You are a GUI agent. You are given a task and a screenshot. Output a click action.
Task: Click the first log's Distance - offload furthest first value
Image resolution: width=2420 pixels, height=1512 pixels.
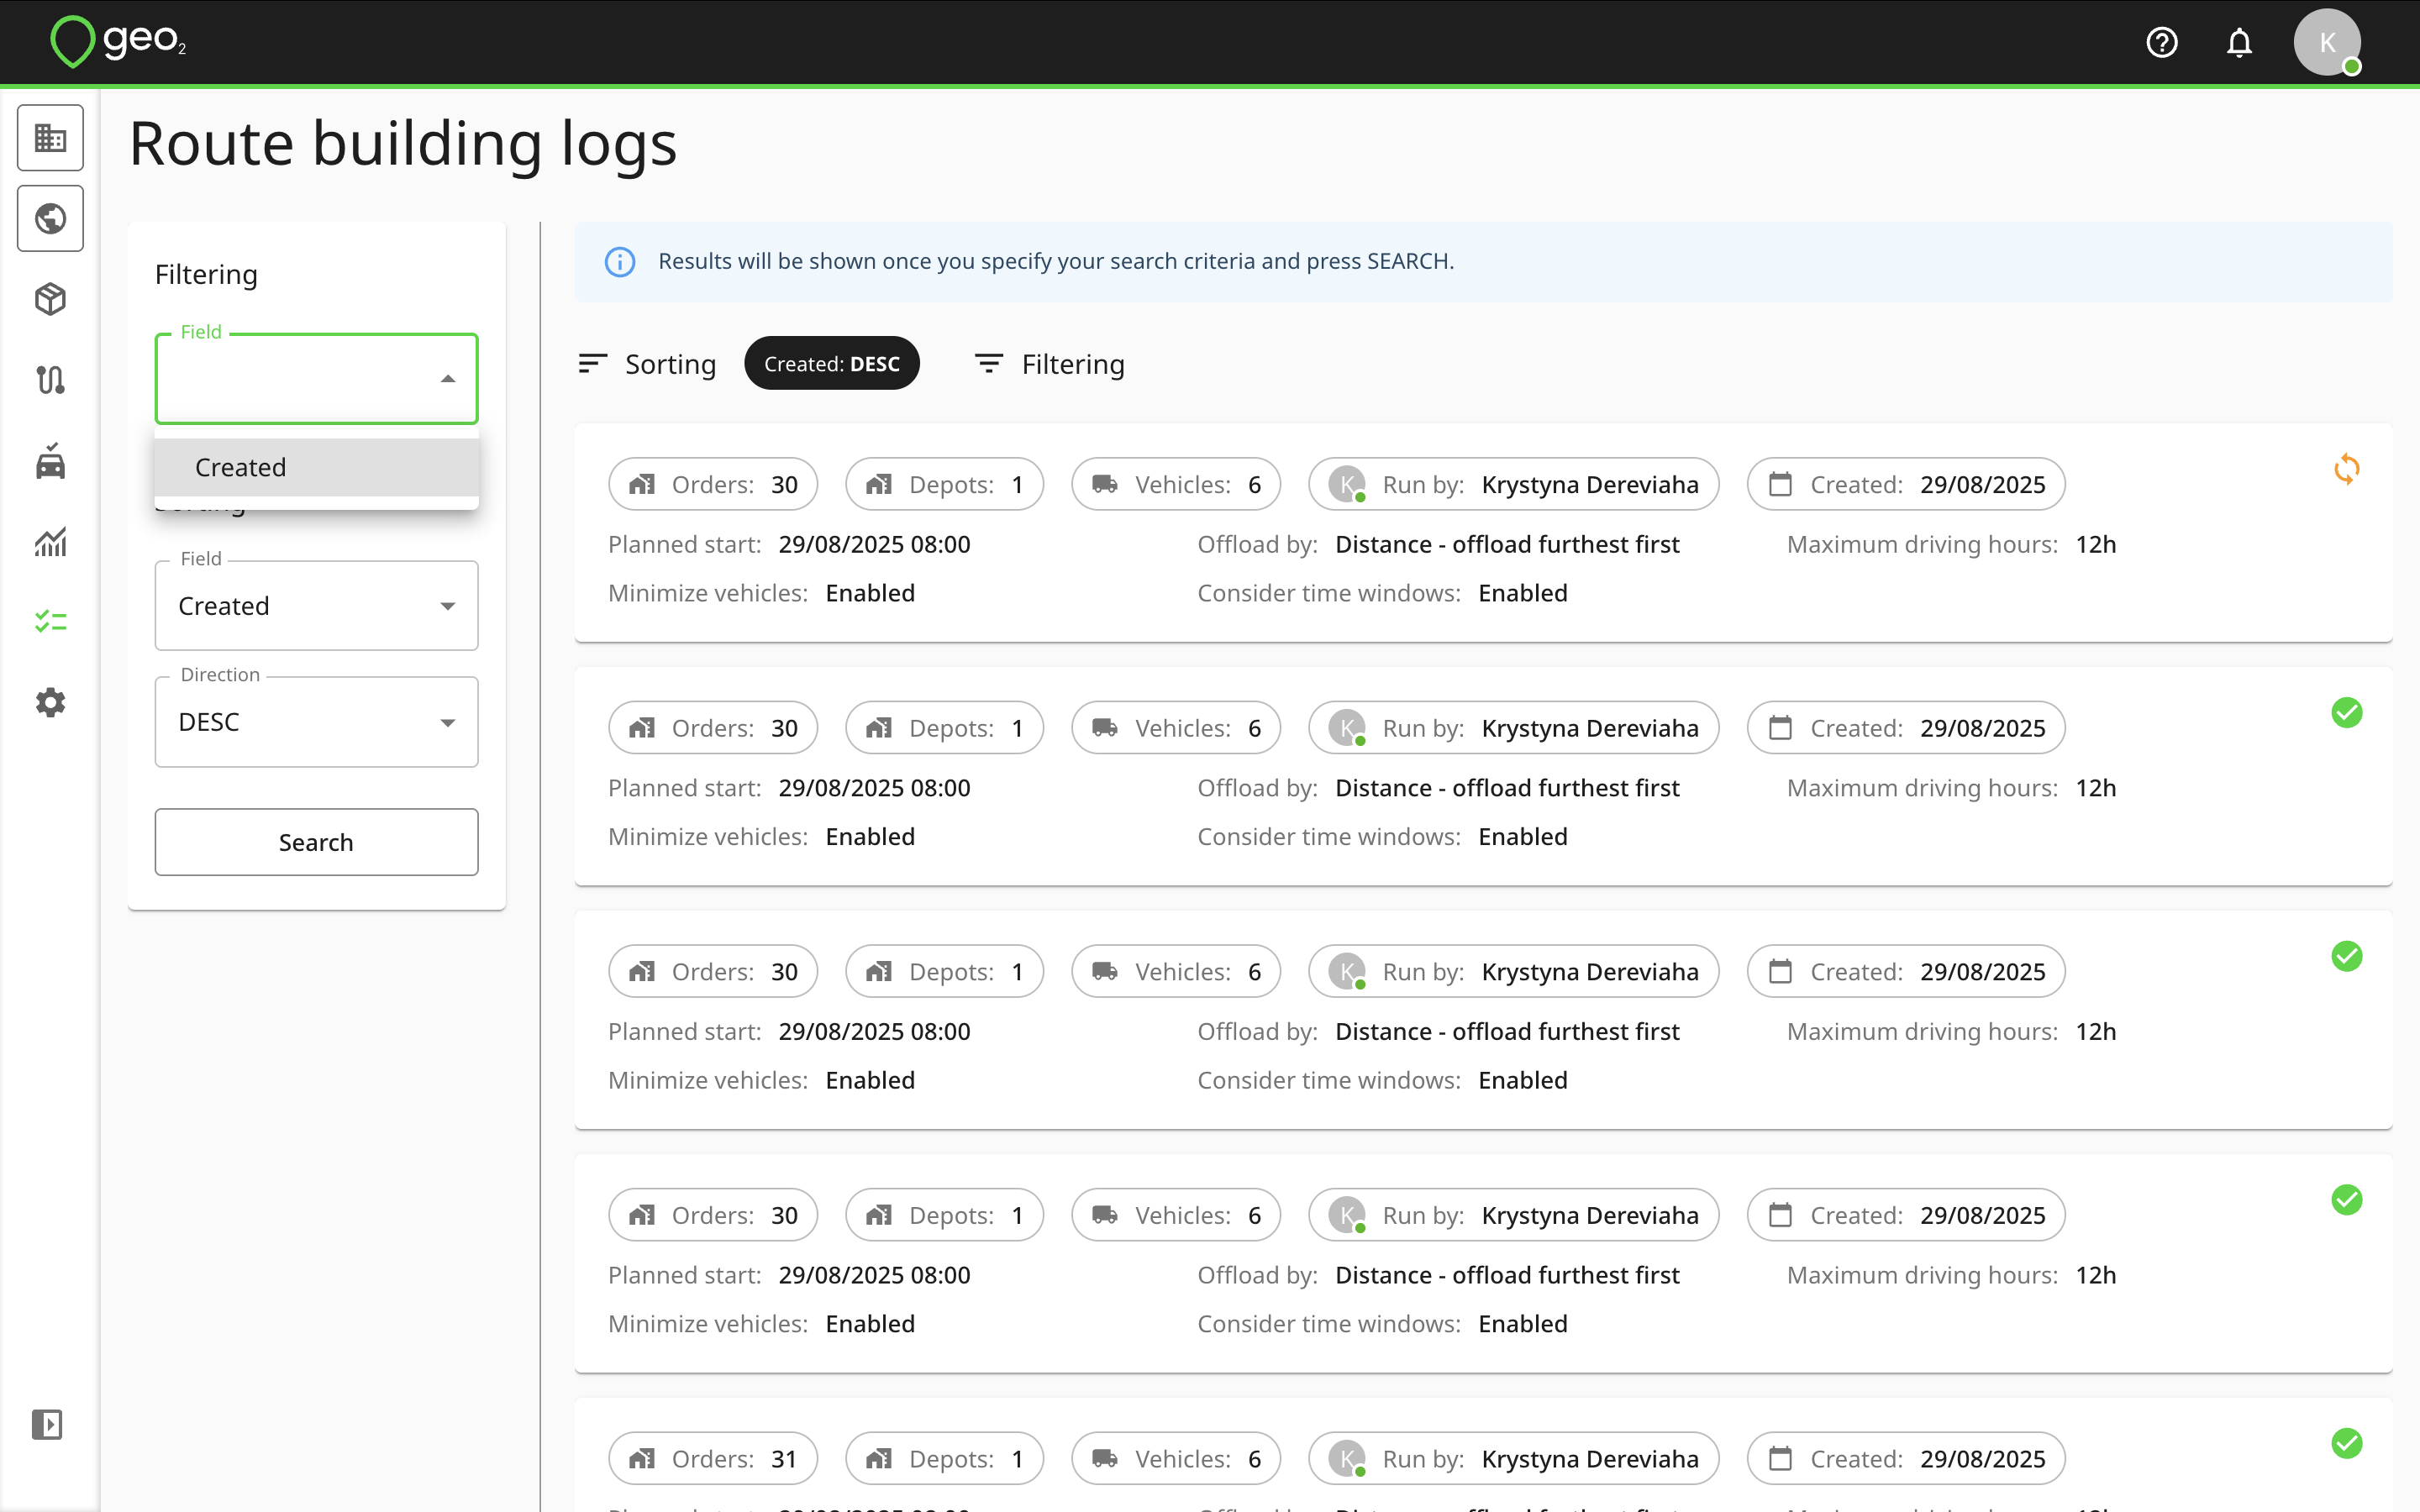1508,545
